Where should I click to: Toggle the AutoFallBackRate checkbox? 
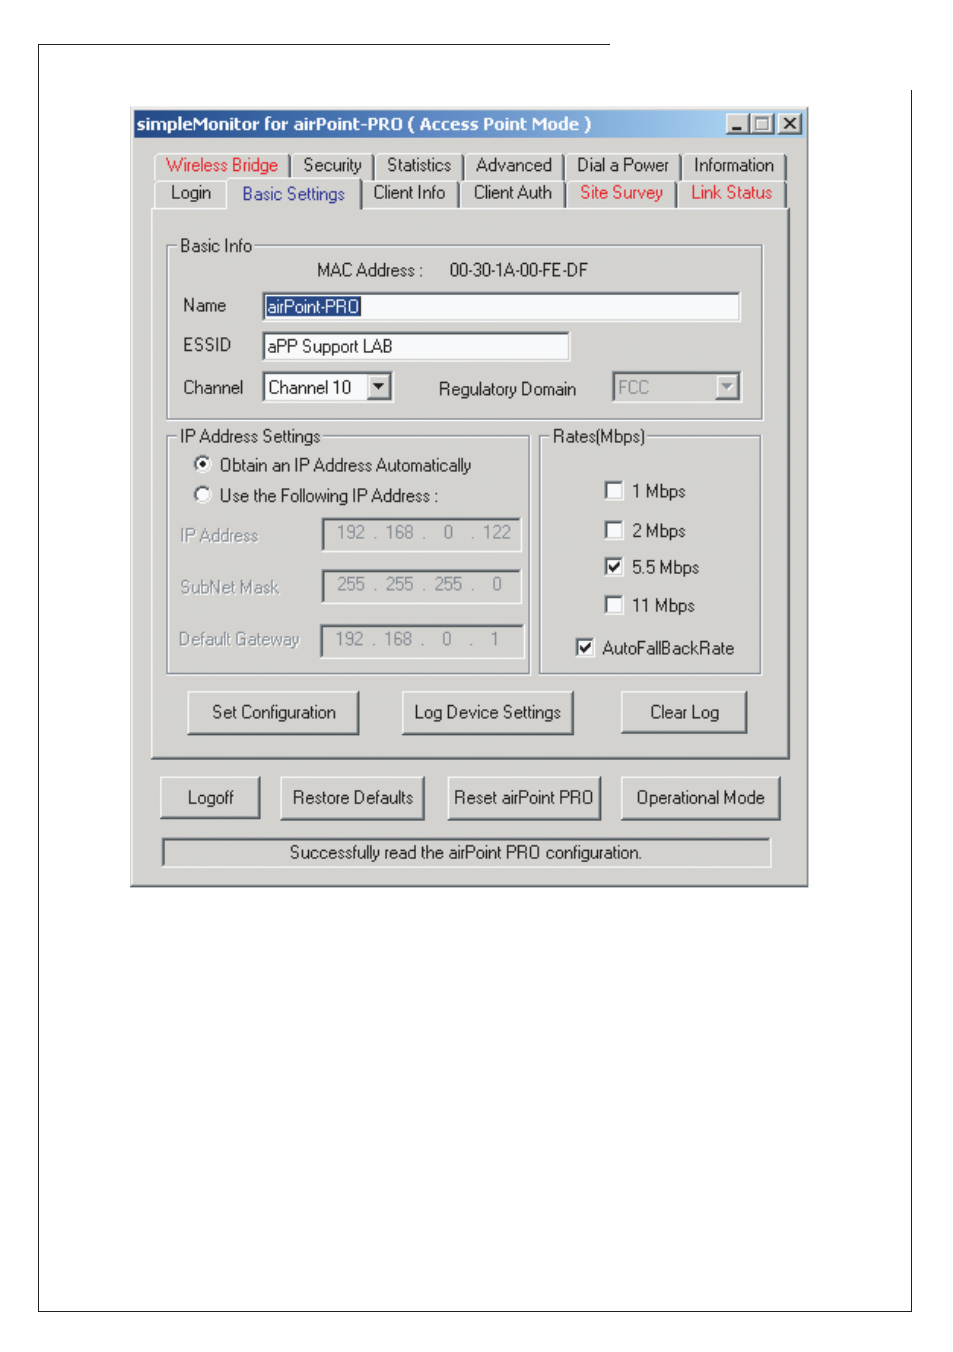(585, 648)
